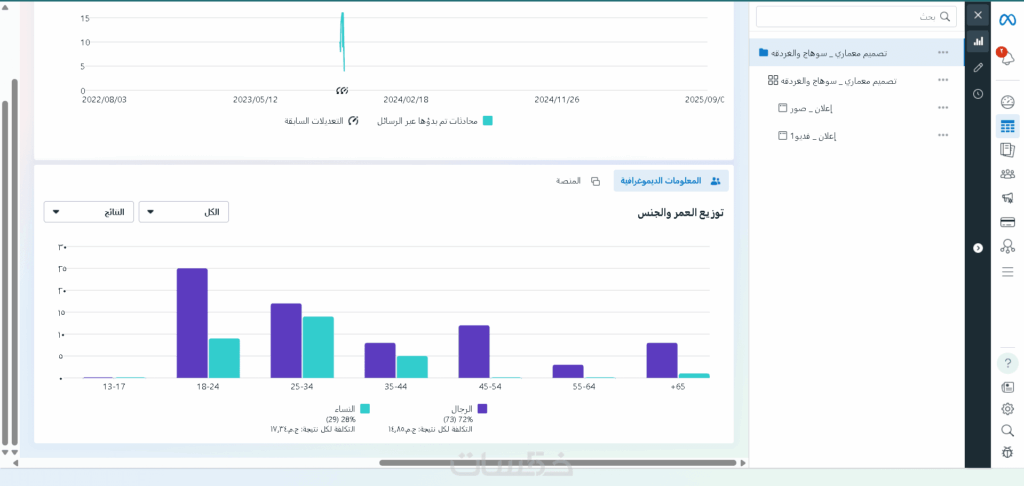Click the history clock icon in dark panel

click(978, 94)
